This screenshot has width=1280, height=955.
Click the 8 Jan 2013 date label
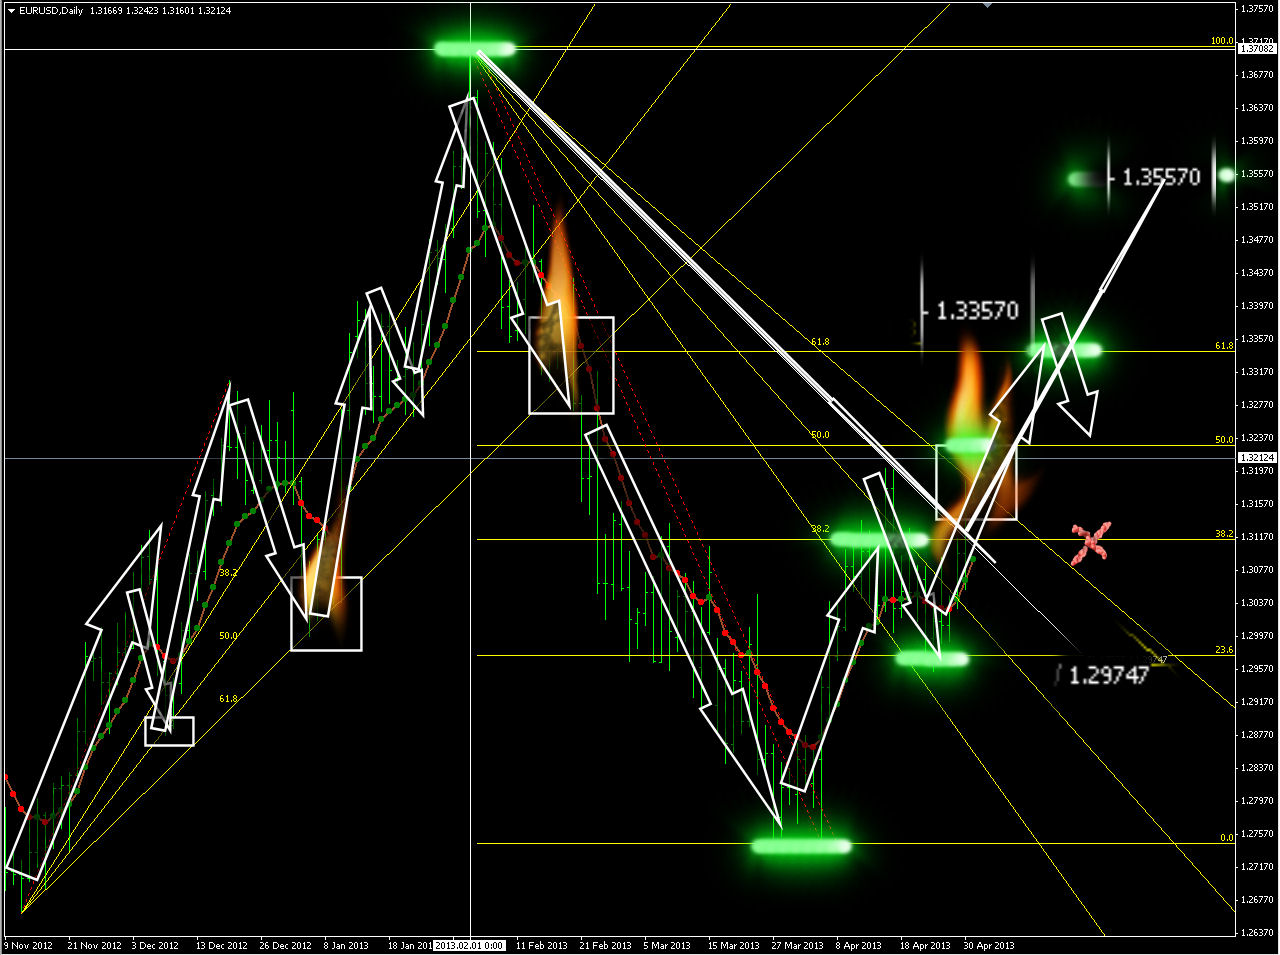pos(346,945)
